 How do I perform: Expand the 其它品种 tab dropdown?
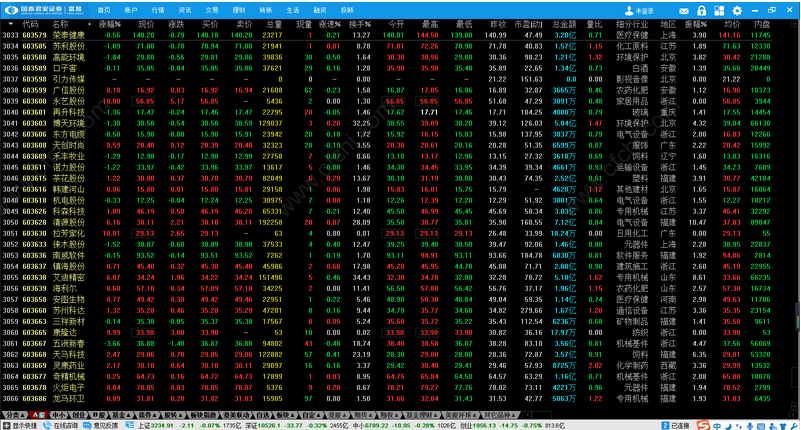point(513,415)
